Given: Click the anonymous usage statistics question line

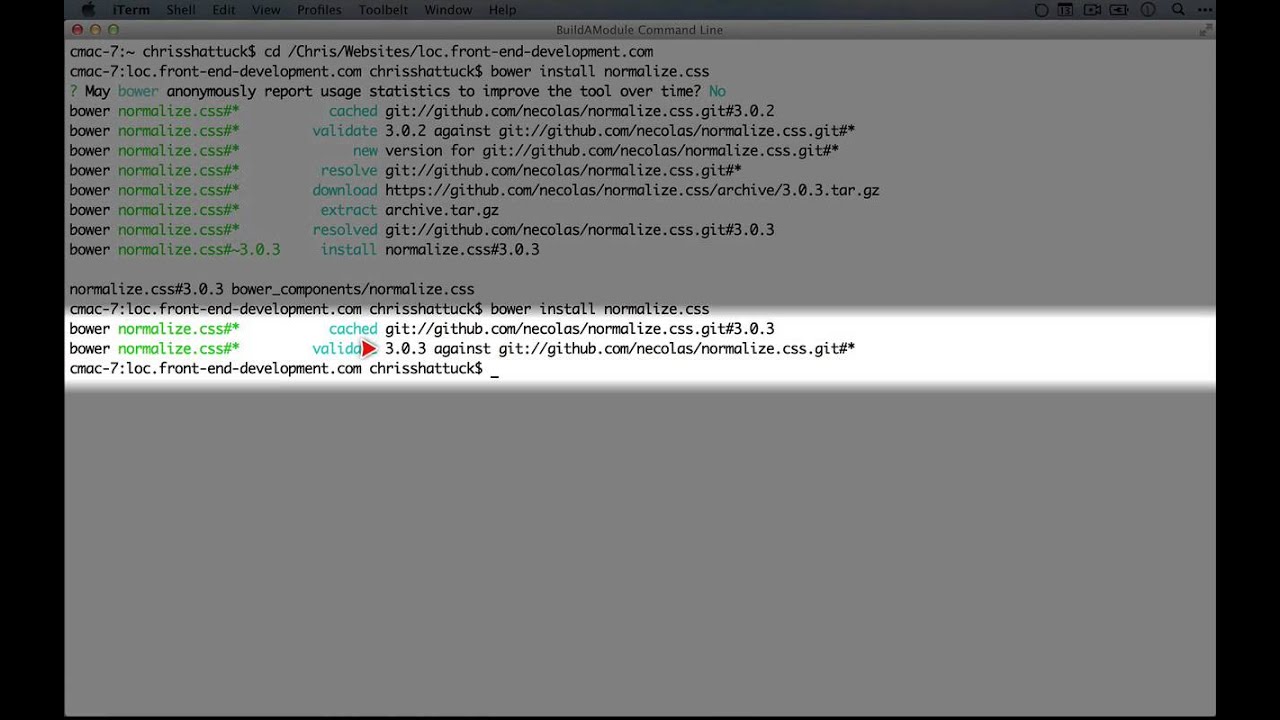Looking at the screenshot, I should point(397,91).
